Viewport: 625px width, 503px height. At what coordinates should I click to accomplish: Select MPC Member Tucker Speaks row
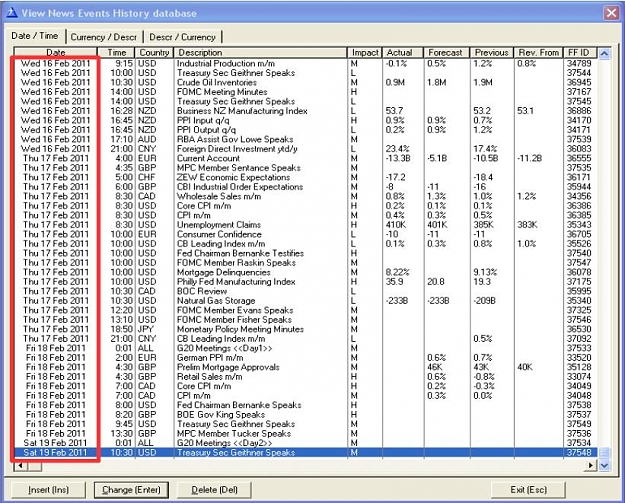[305, 434]
